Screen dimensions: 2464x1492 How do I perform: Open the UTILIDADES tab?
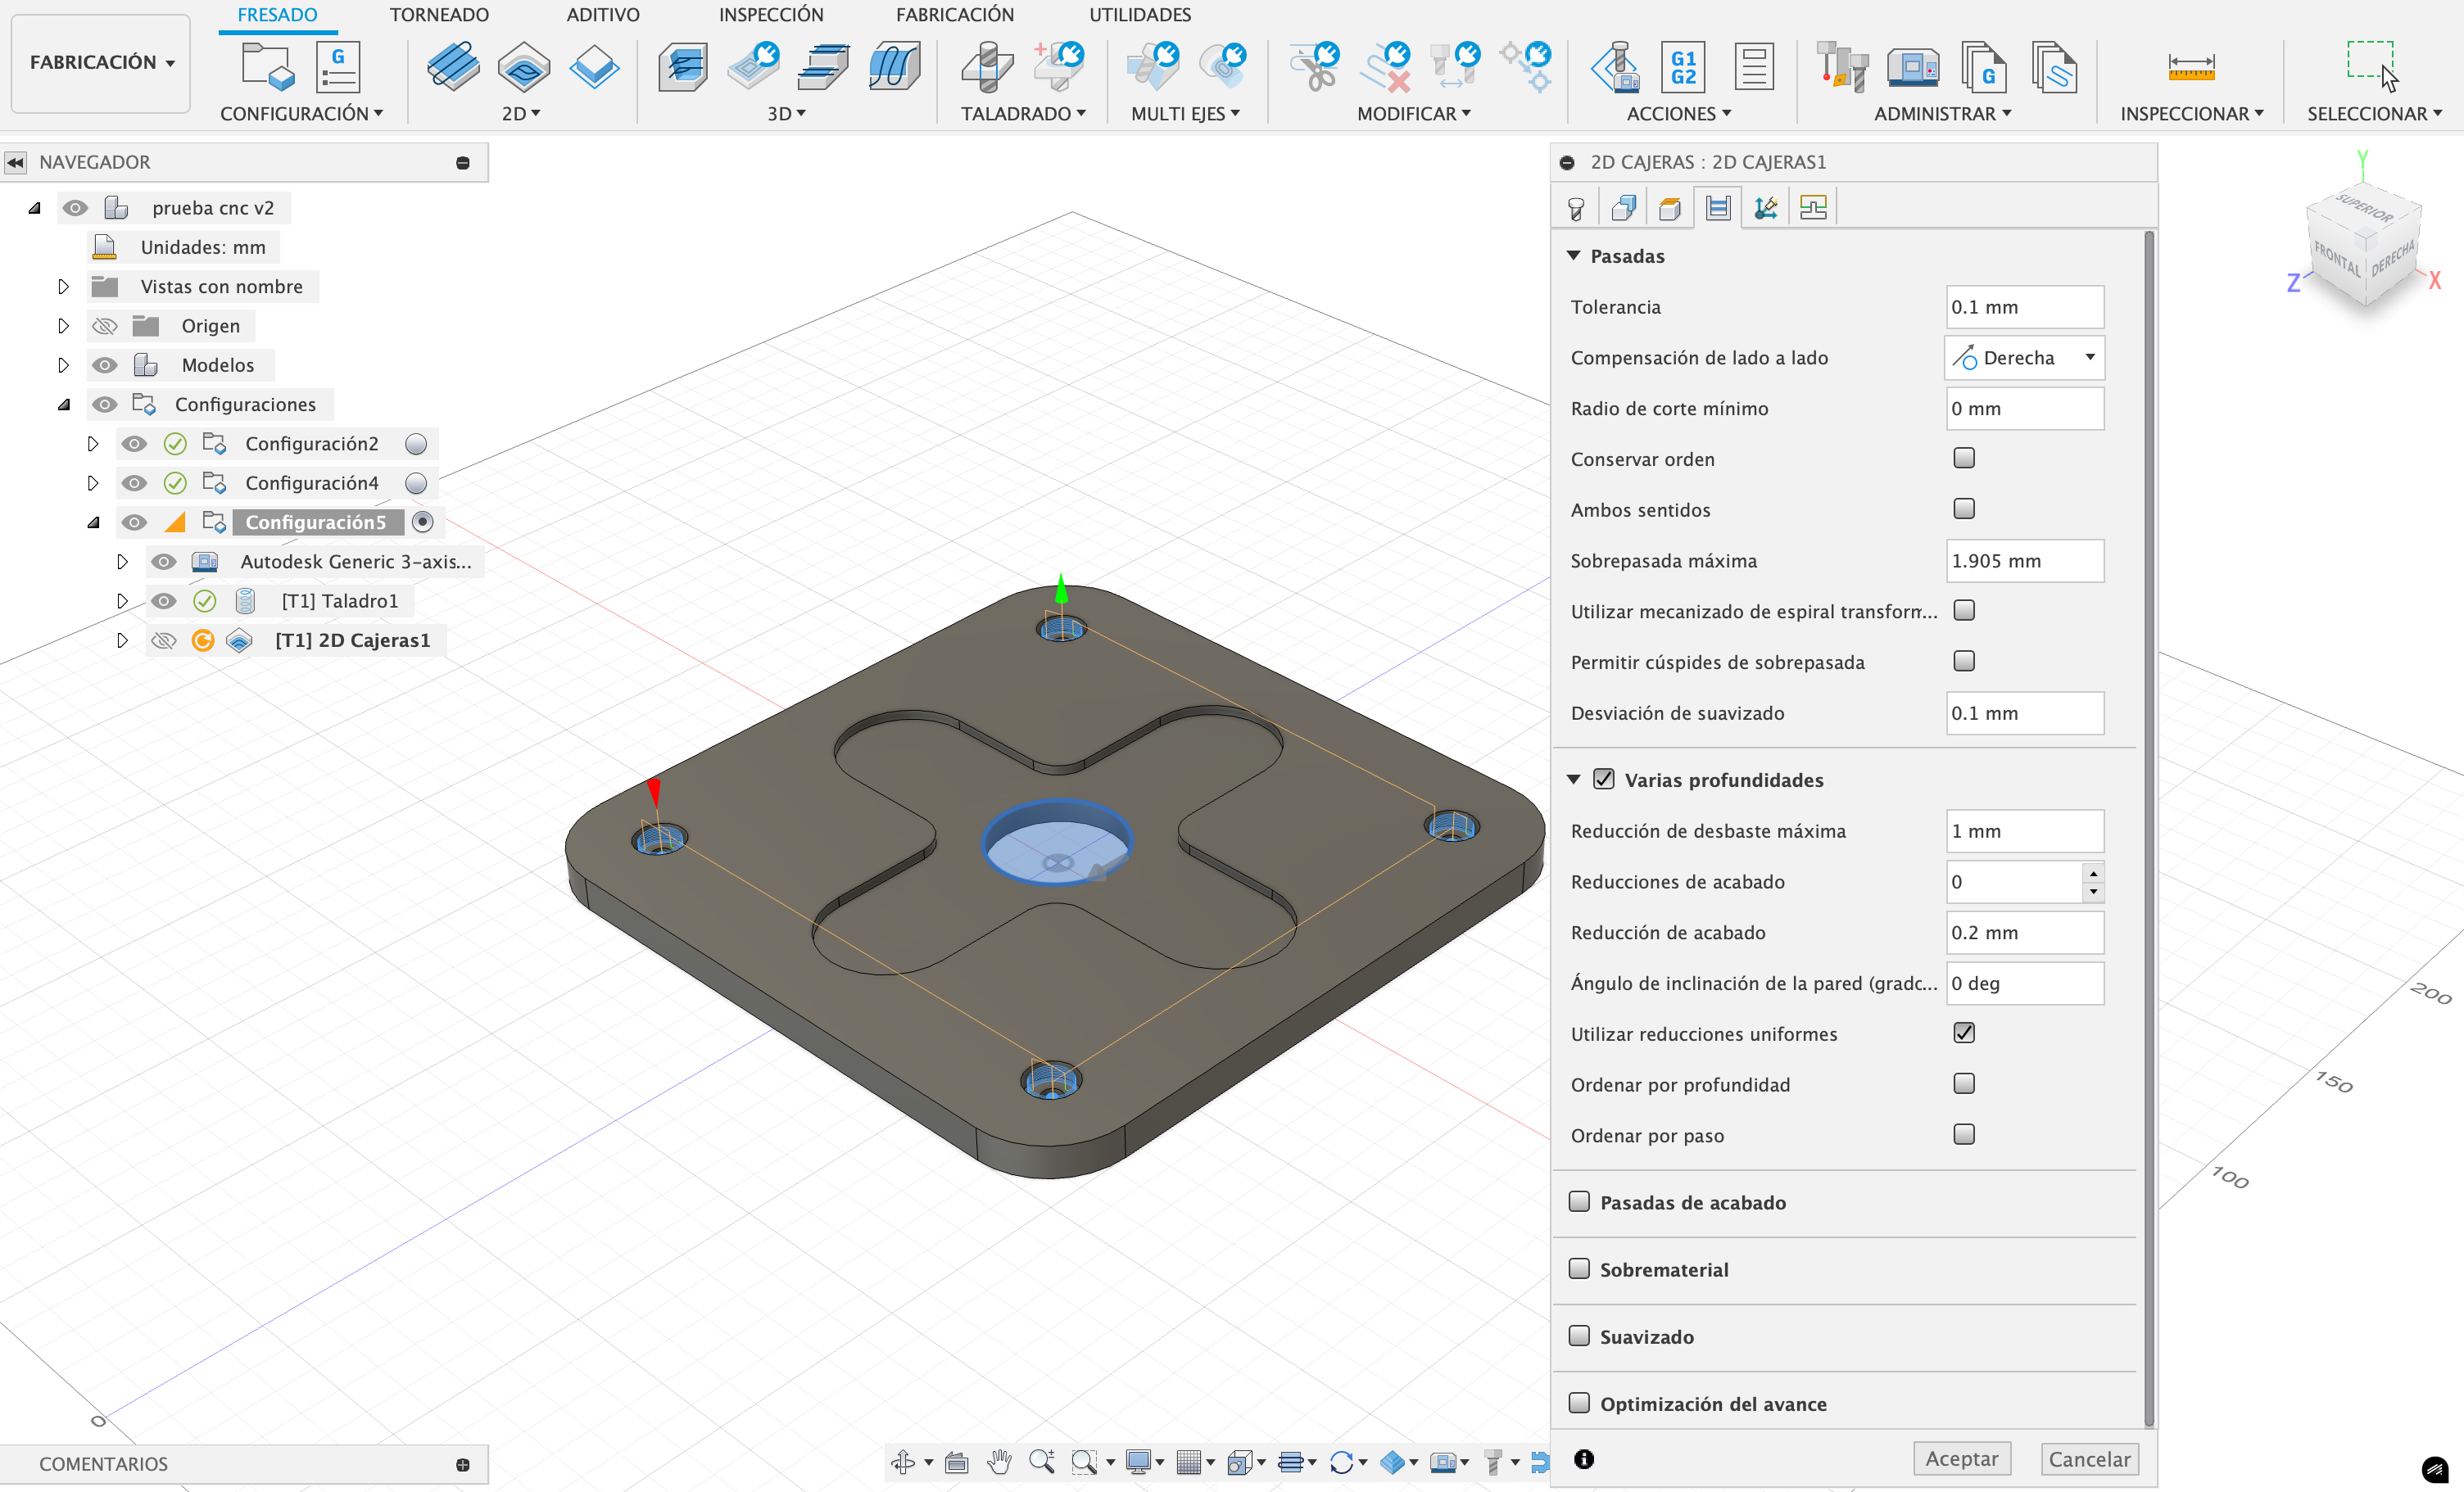pyautogui.click(x=1139, y=15)
